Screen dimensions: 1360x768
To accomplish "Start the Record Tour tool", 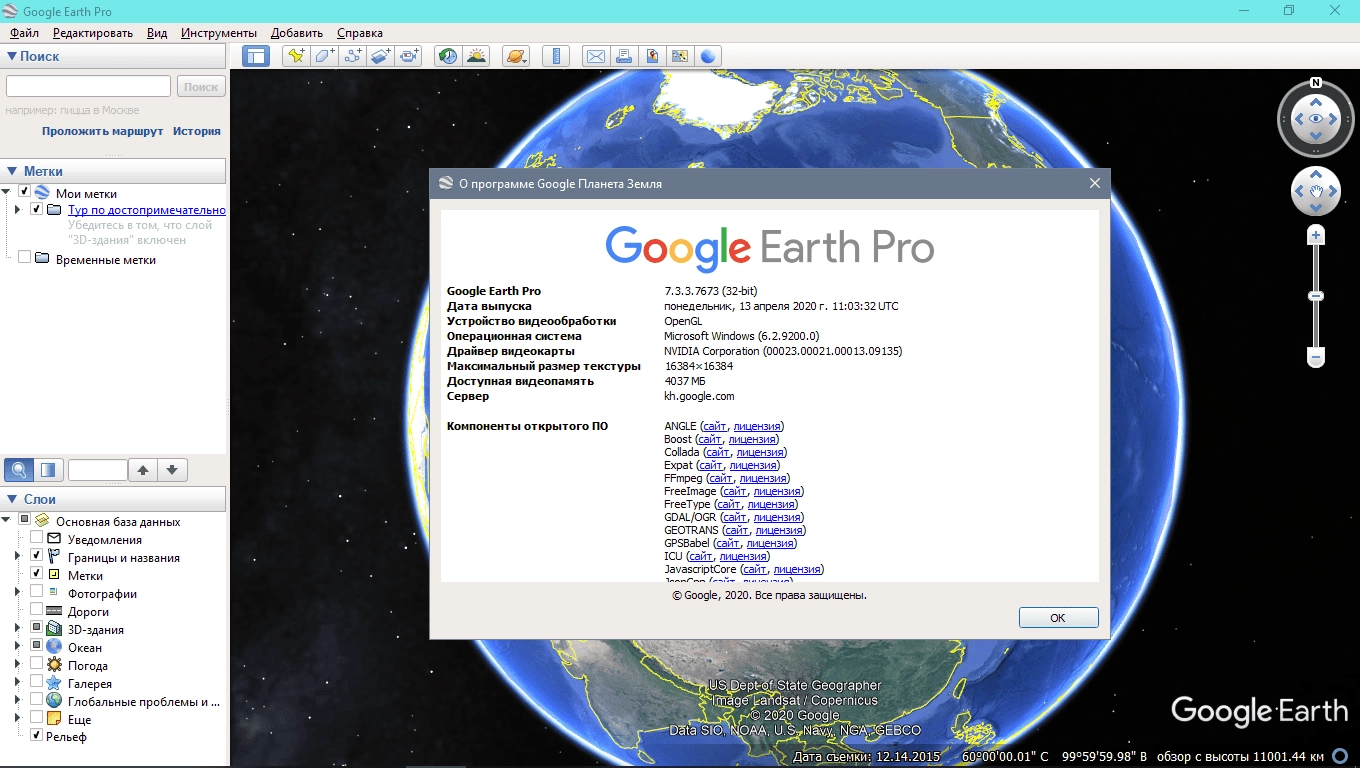I will point(408,56).
